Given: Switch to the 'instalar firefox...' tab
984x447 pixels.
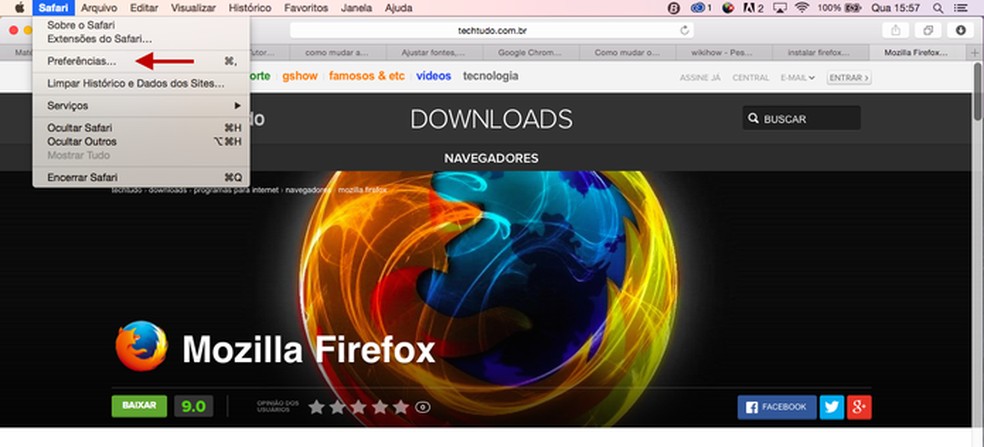Looking at the screenshot, I should click(821, 53).
